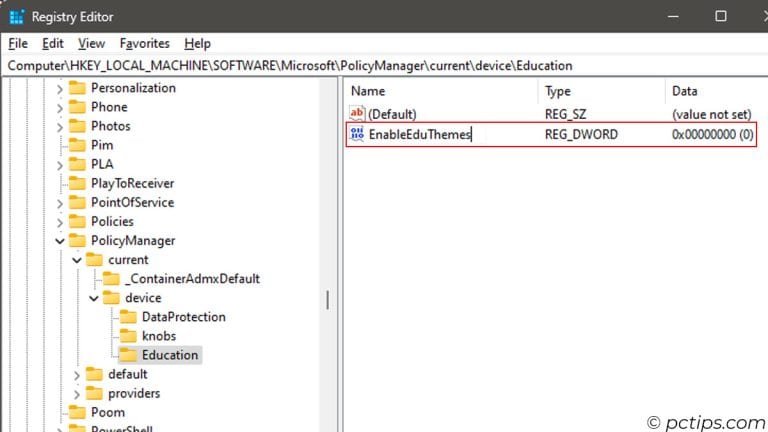Open the File menu
This screenshot has width=768, height=432.
[18, 43]
